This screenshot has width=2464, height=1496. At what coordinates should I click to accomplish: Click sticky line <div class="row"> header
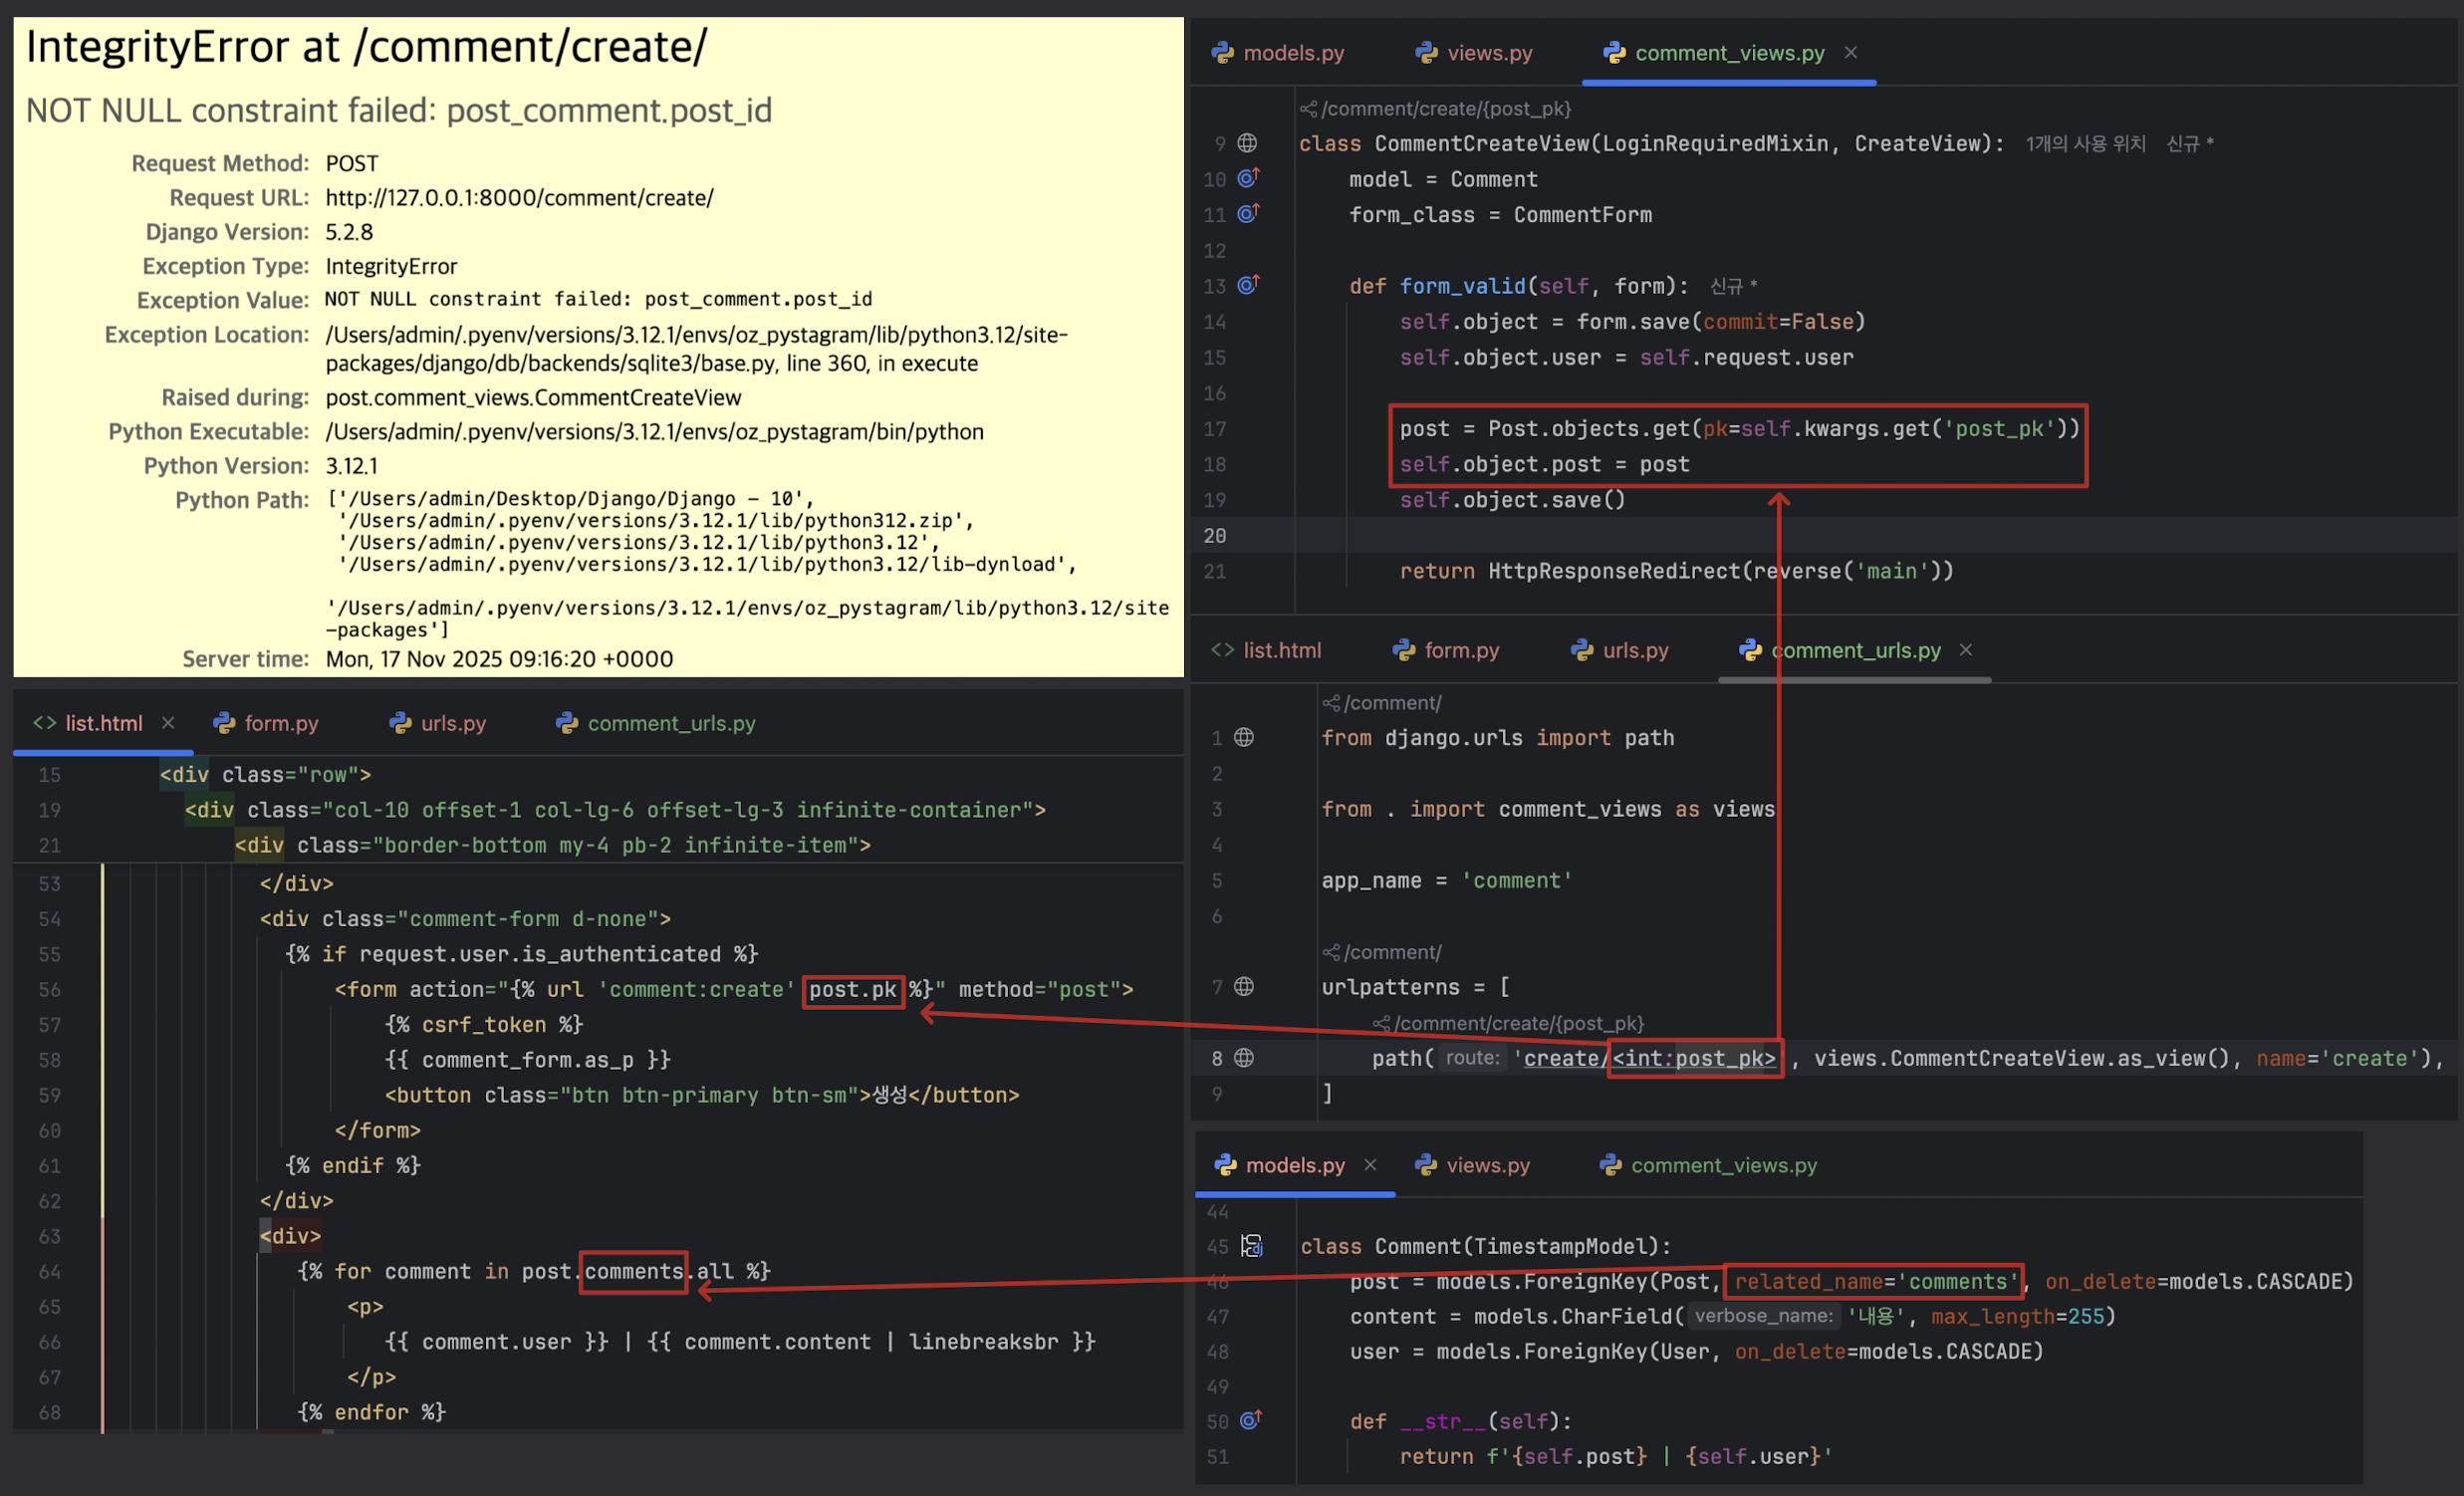point(265,775)
